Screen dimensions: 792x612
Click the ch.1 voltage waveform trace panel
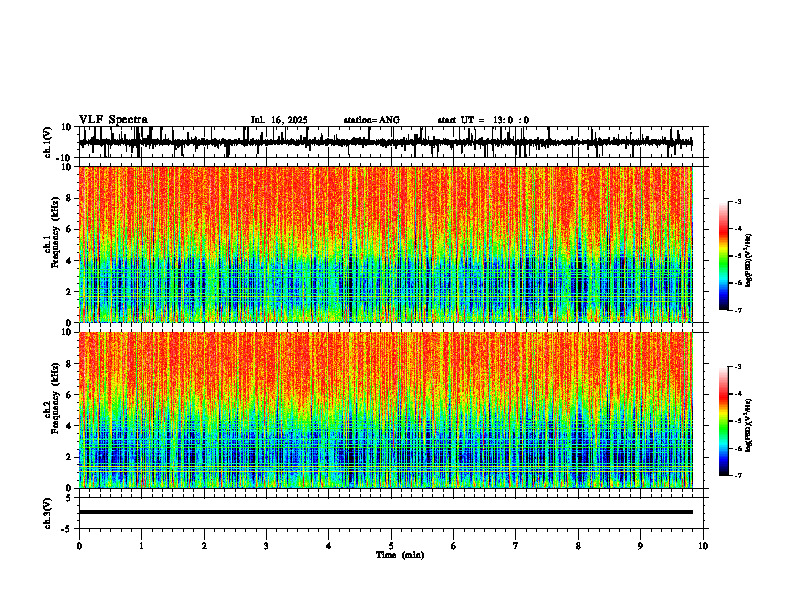coord(393,142)
